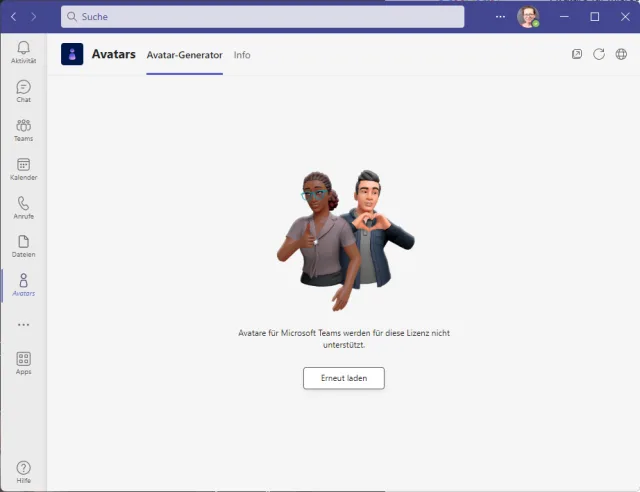Image resolution: width=640 pixels, height=492 pixels.
Task: Navigate forward with the right arrow
Action: [x=33, y=17]
